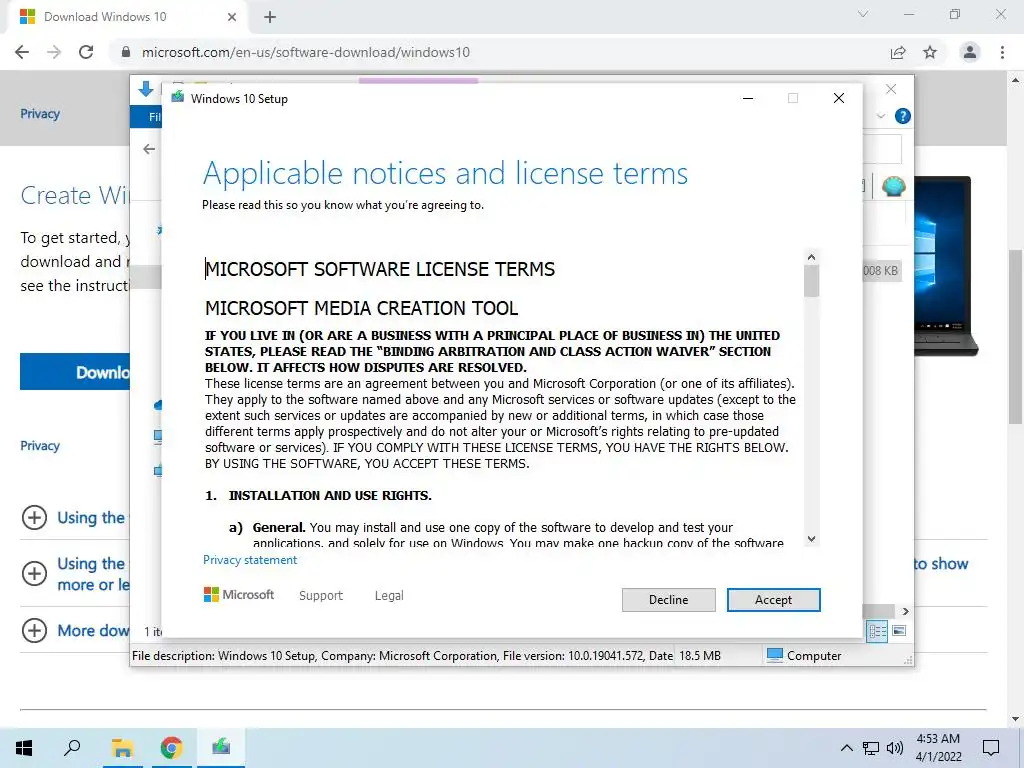Open the clock showing 4:53 AM
This screenshot has width=1024, height=768.
coord(938,748)
